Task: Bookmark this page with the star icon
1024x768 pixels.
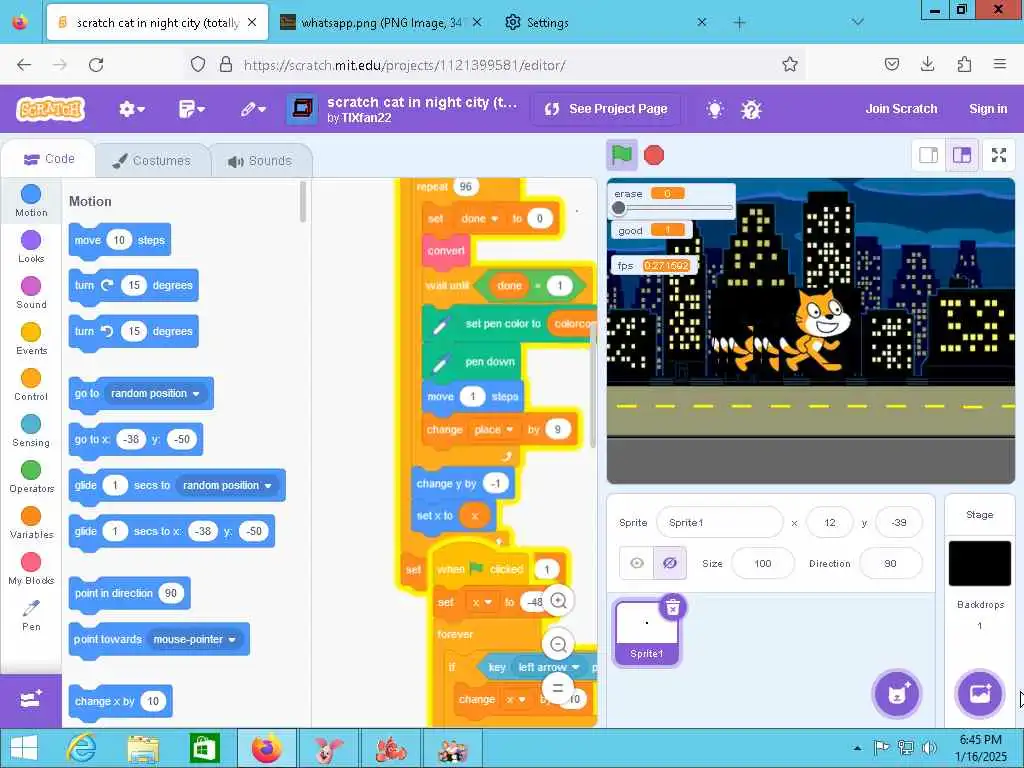Action: pos(790,64)
